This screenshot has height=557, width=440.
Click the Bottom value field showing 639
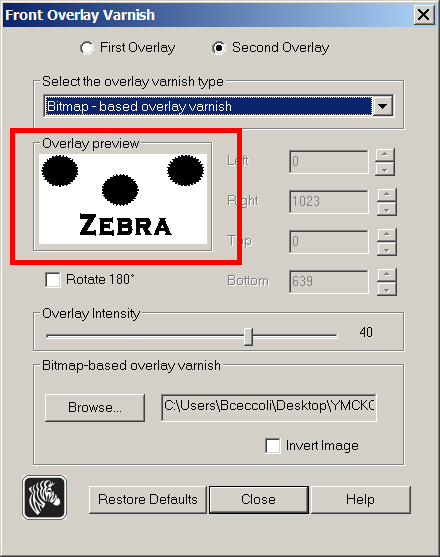click(x=329, y=281)
